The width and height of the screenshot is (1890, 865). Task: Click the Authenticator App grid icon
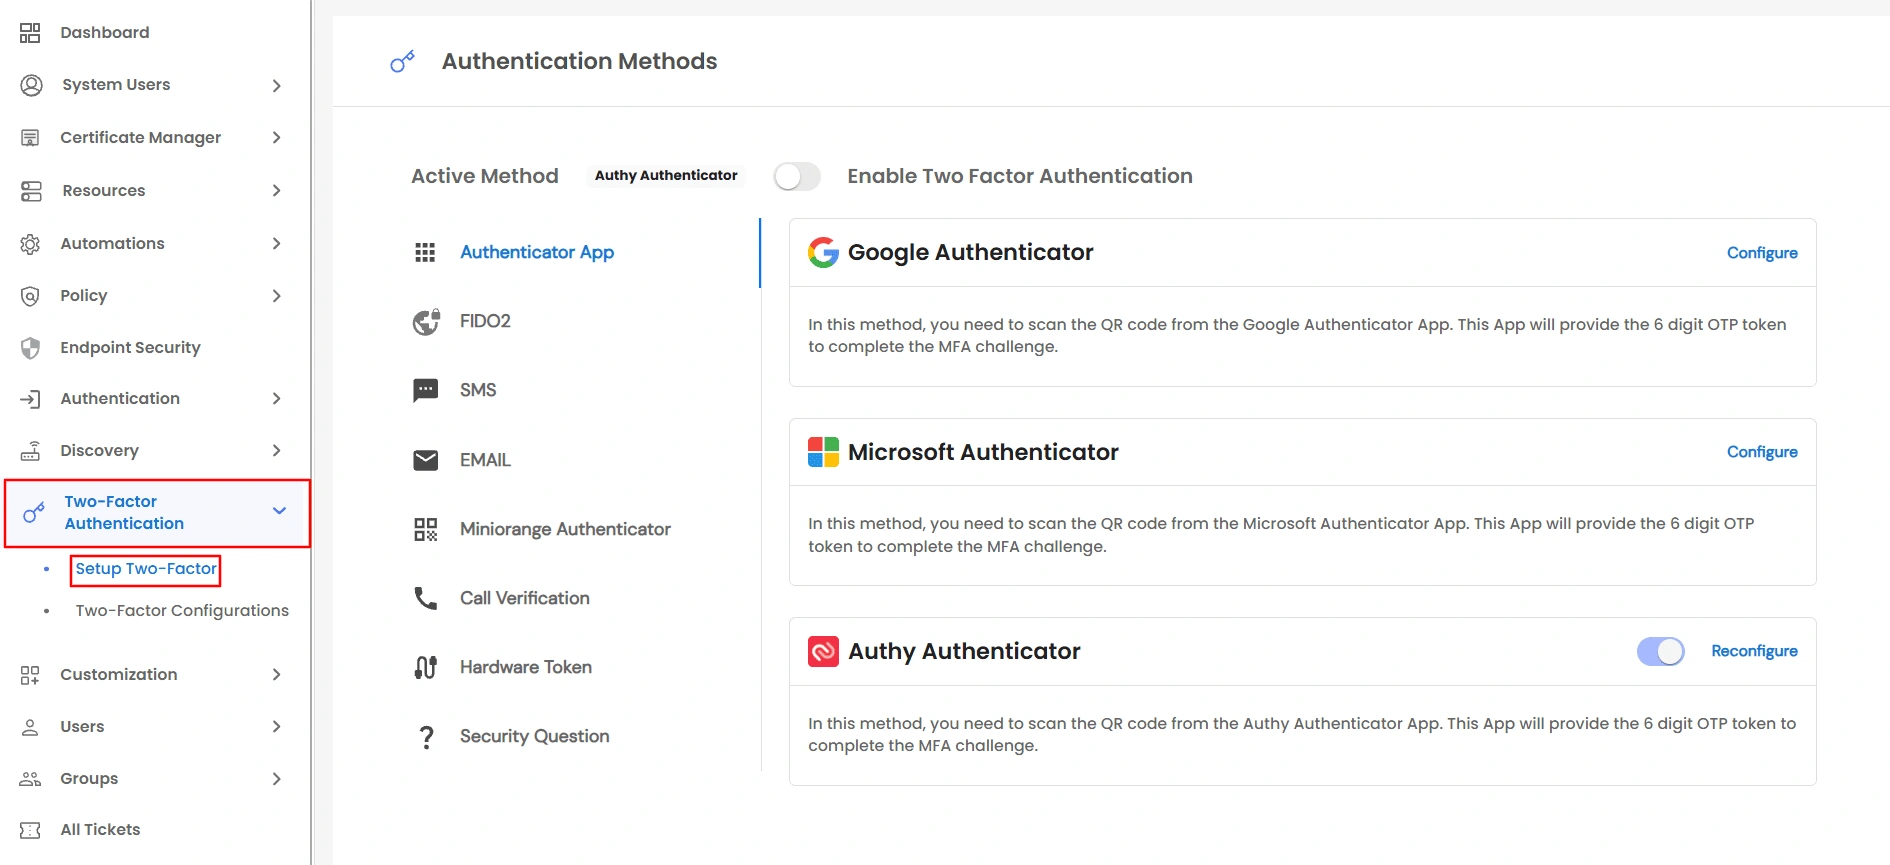(425, 252)
